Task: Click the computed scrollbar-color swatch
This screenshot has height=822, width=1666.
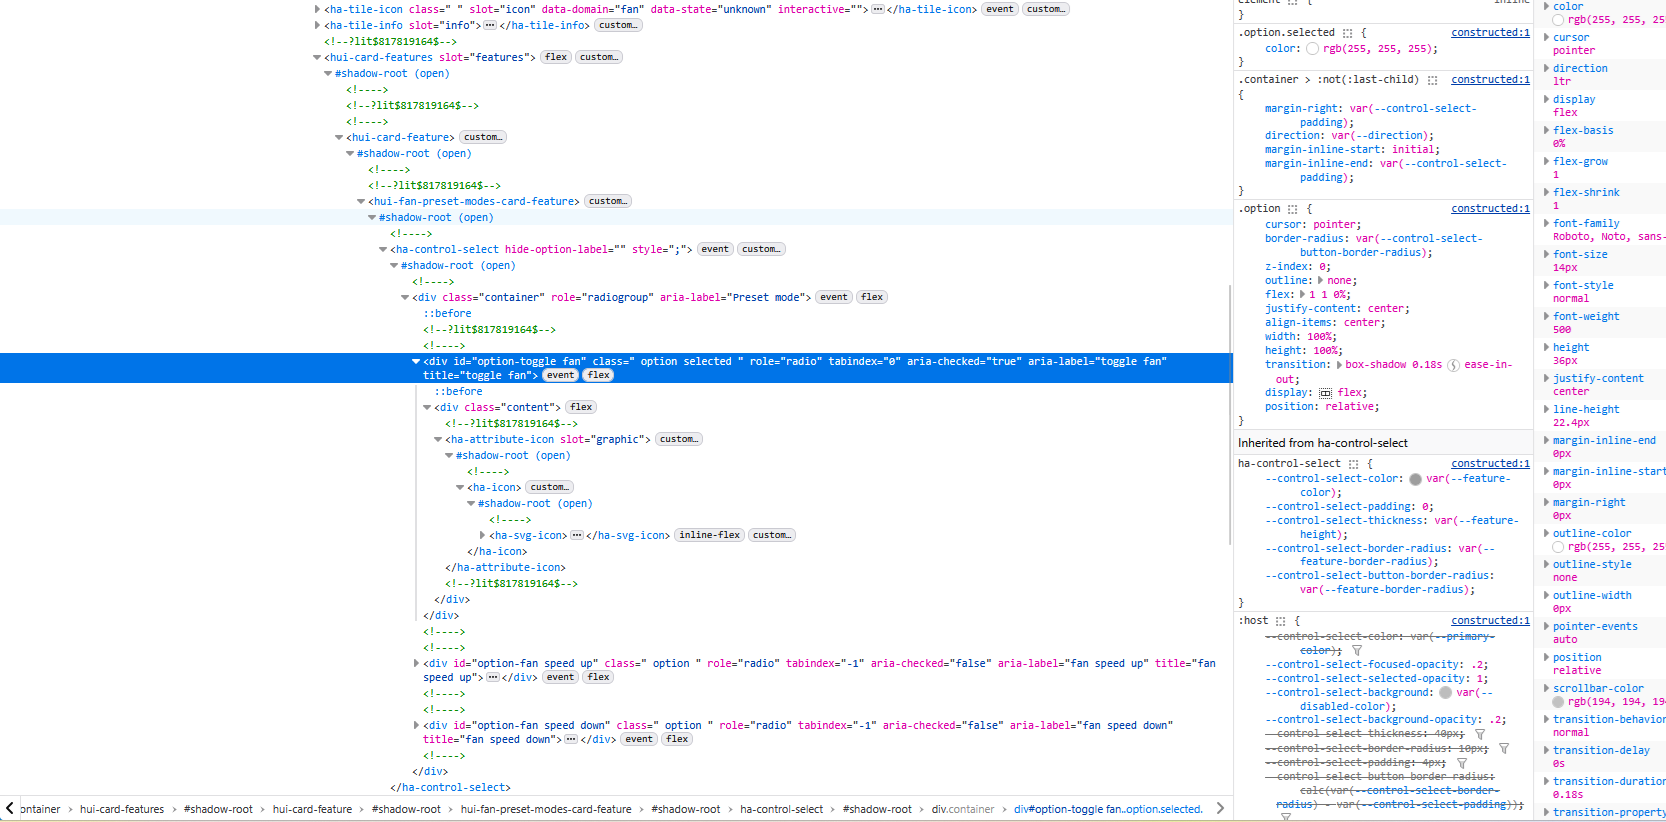Action: click(x=1559, y=702)
